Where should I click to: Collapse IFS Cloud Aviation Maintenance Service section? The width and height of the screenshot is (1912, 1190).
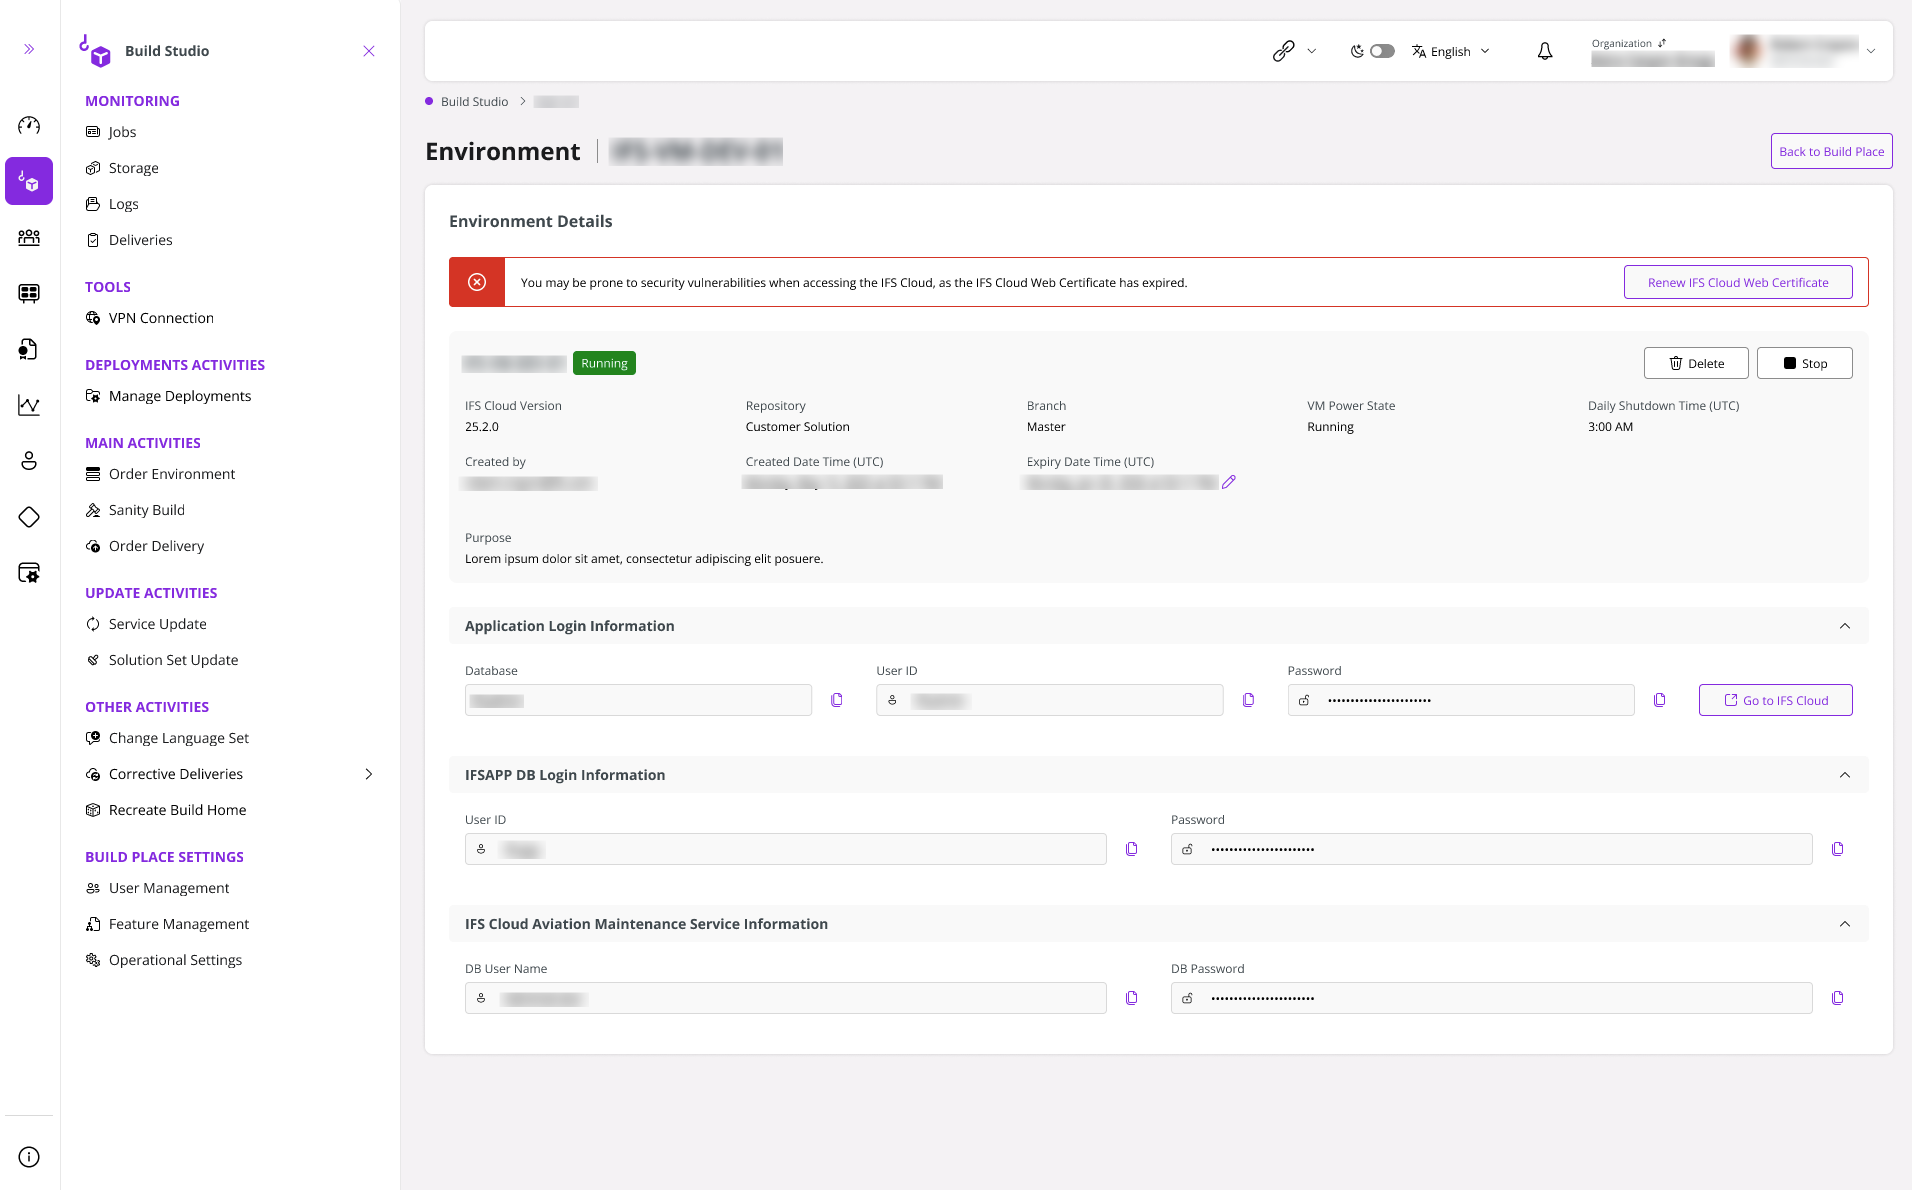[1845, 924]
